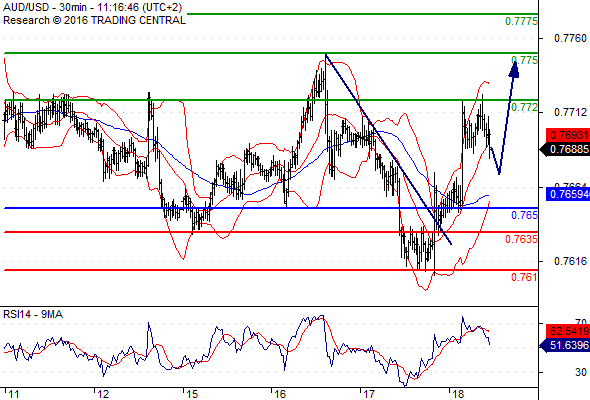Select the black 0.76885 current price tag

tap(566, 149)
